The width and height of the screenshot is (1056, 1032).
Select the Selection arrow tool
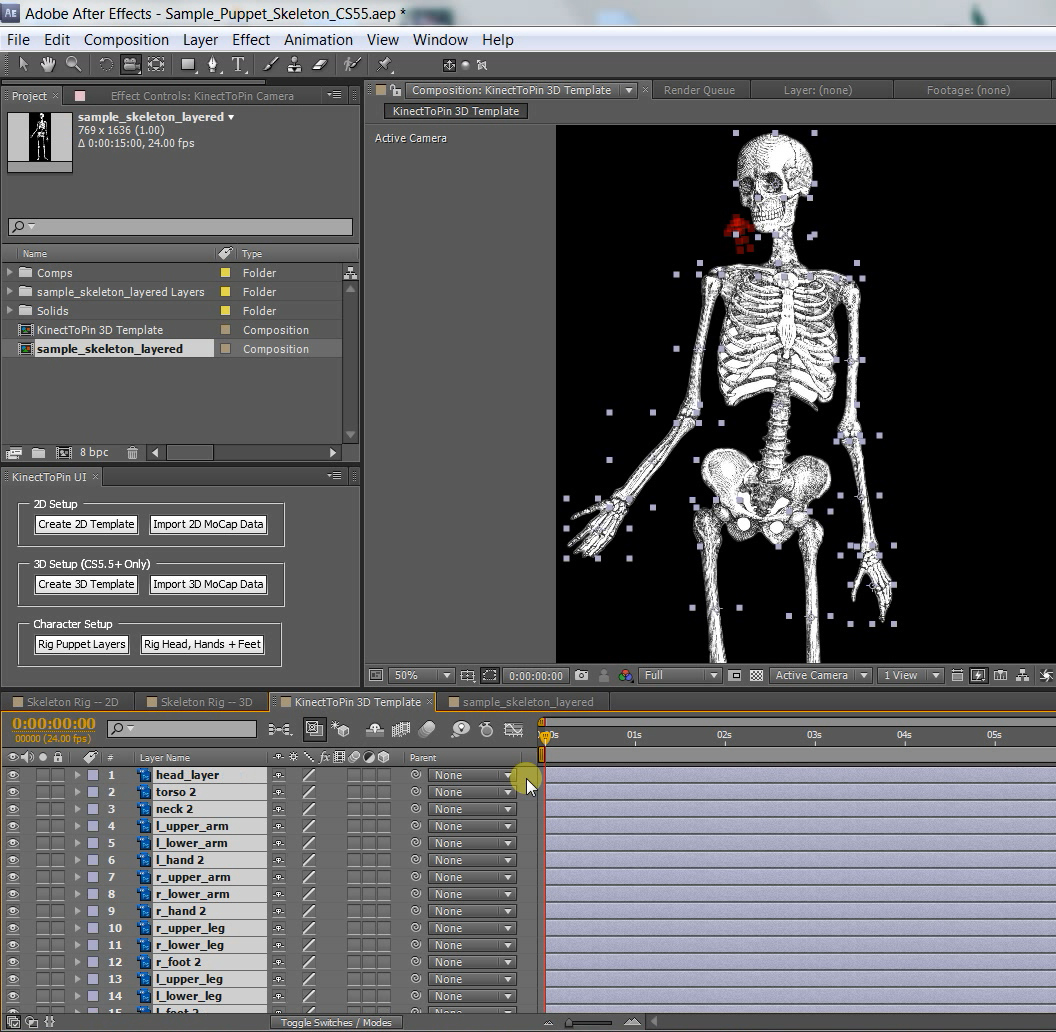[24, 65]
